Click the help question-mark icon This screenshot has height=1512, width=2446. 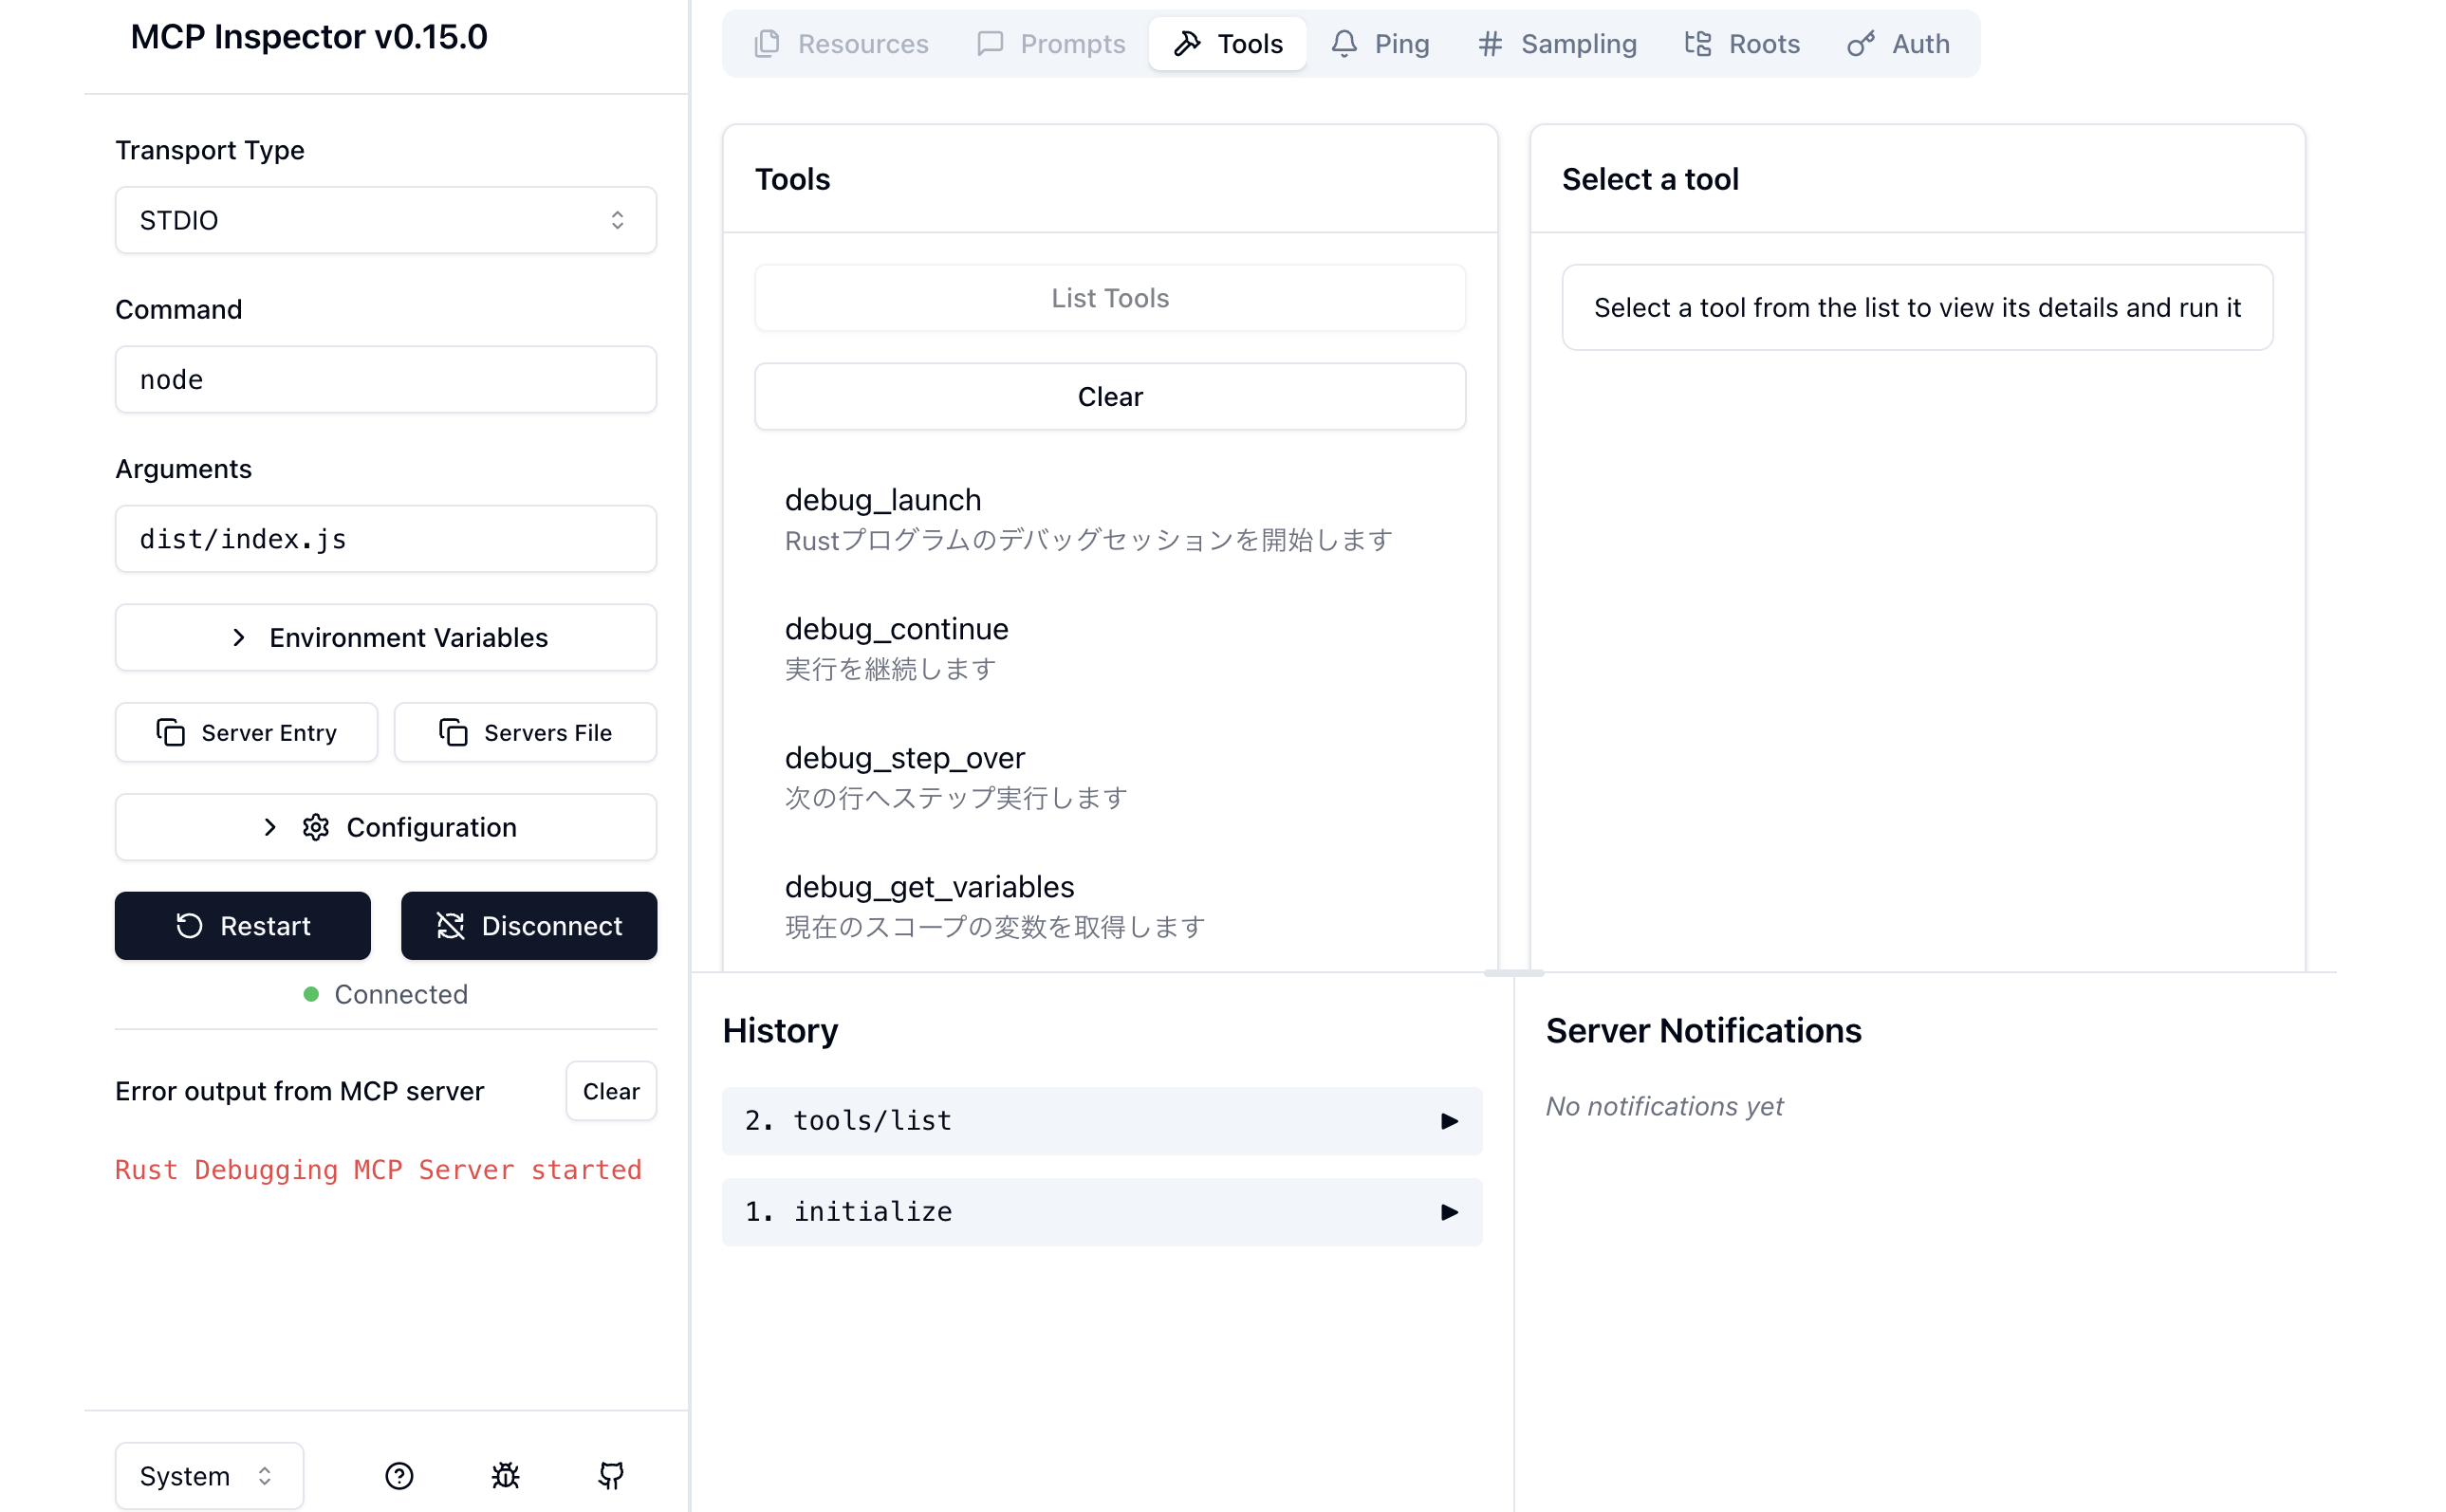399,1475
